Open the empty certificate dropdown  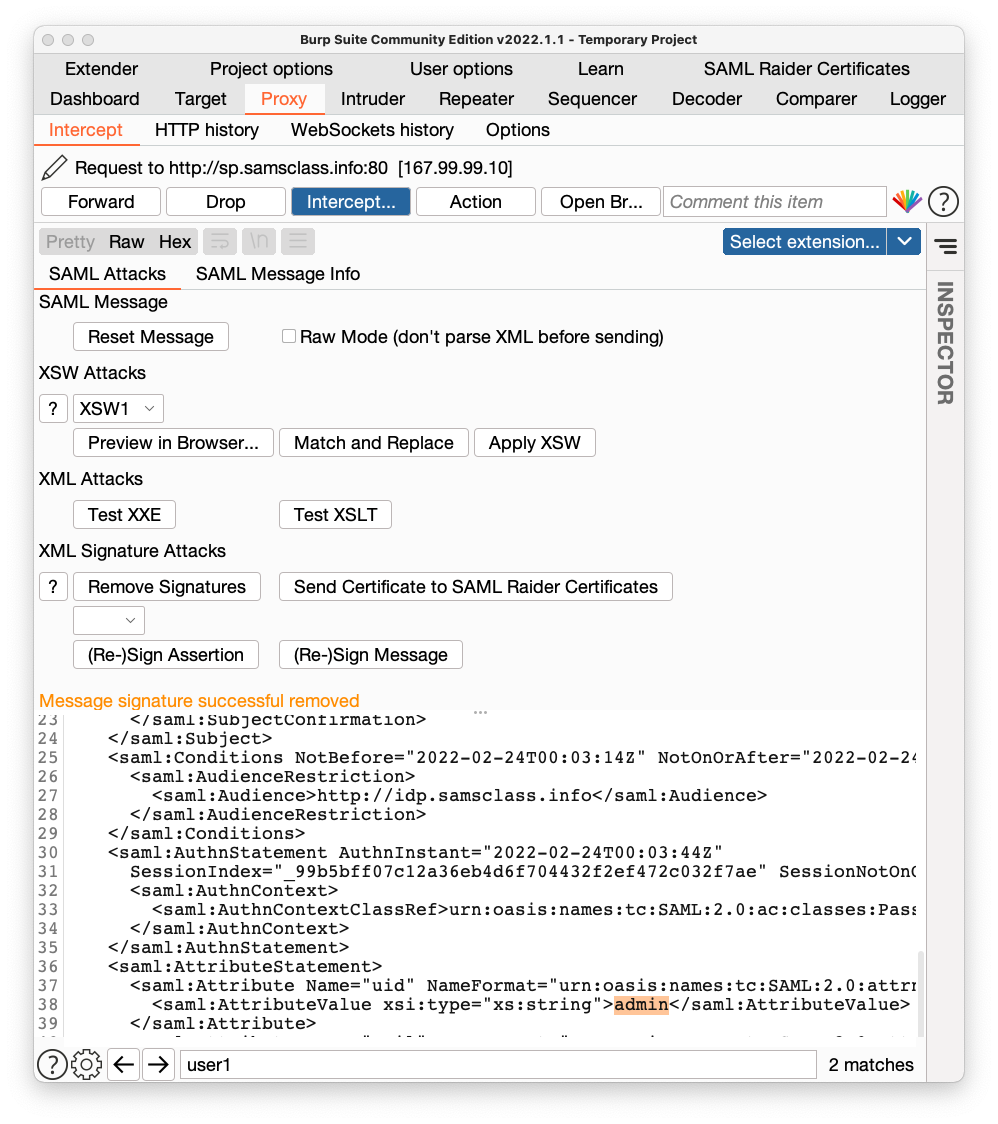pyautogui.click(x=109, y=620)
